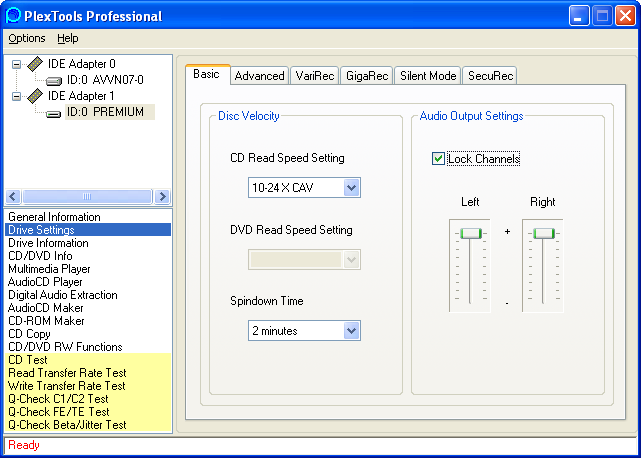Open General Information page
This screenshot has height=458, width=641.
[88, 217]
